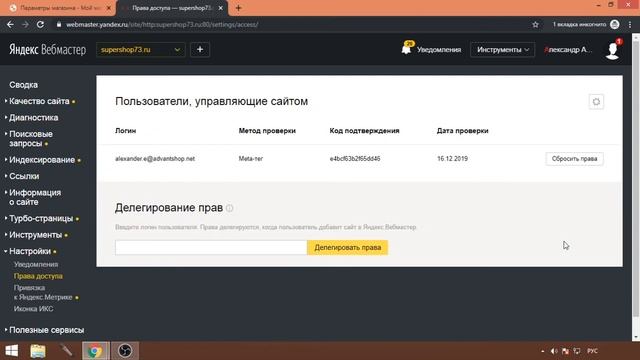Screen dimensions: 640x360
Task: Expand Диагностика in sidebar
Action: [33, 118]
